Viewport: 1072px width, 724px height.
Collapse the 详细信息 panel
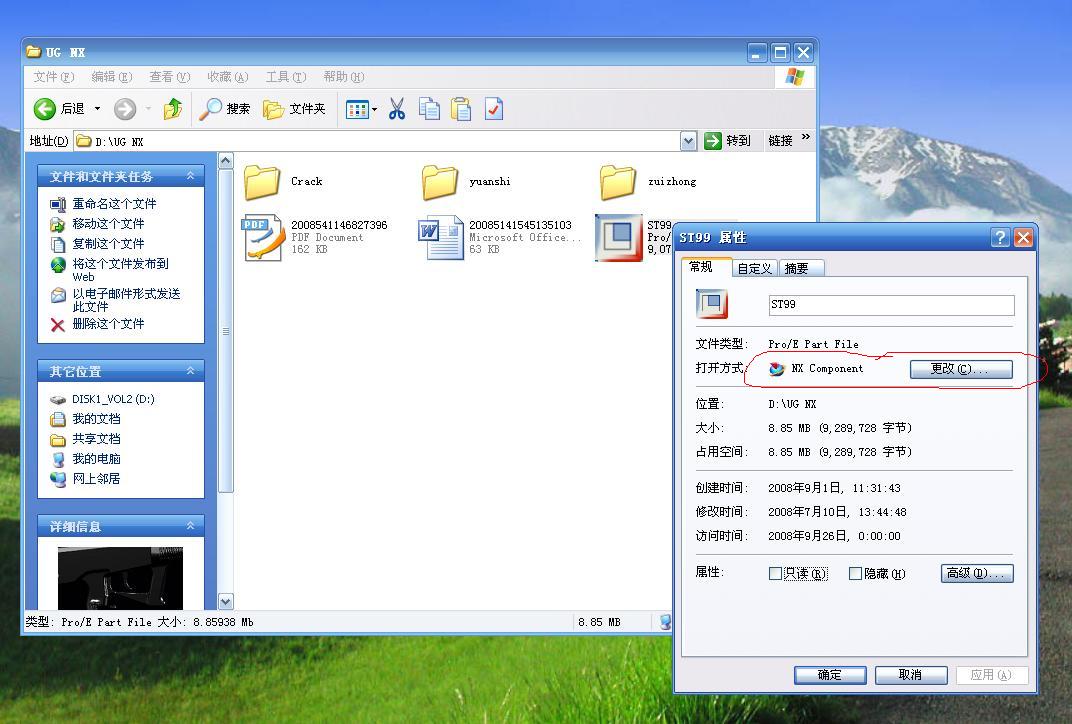191,526
